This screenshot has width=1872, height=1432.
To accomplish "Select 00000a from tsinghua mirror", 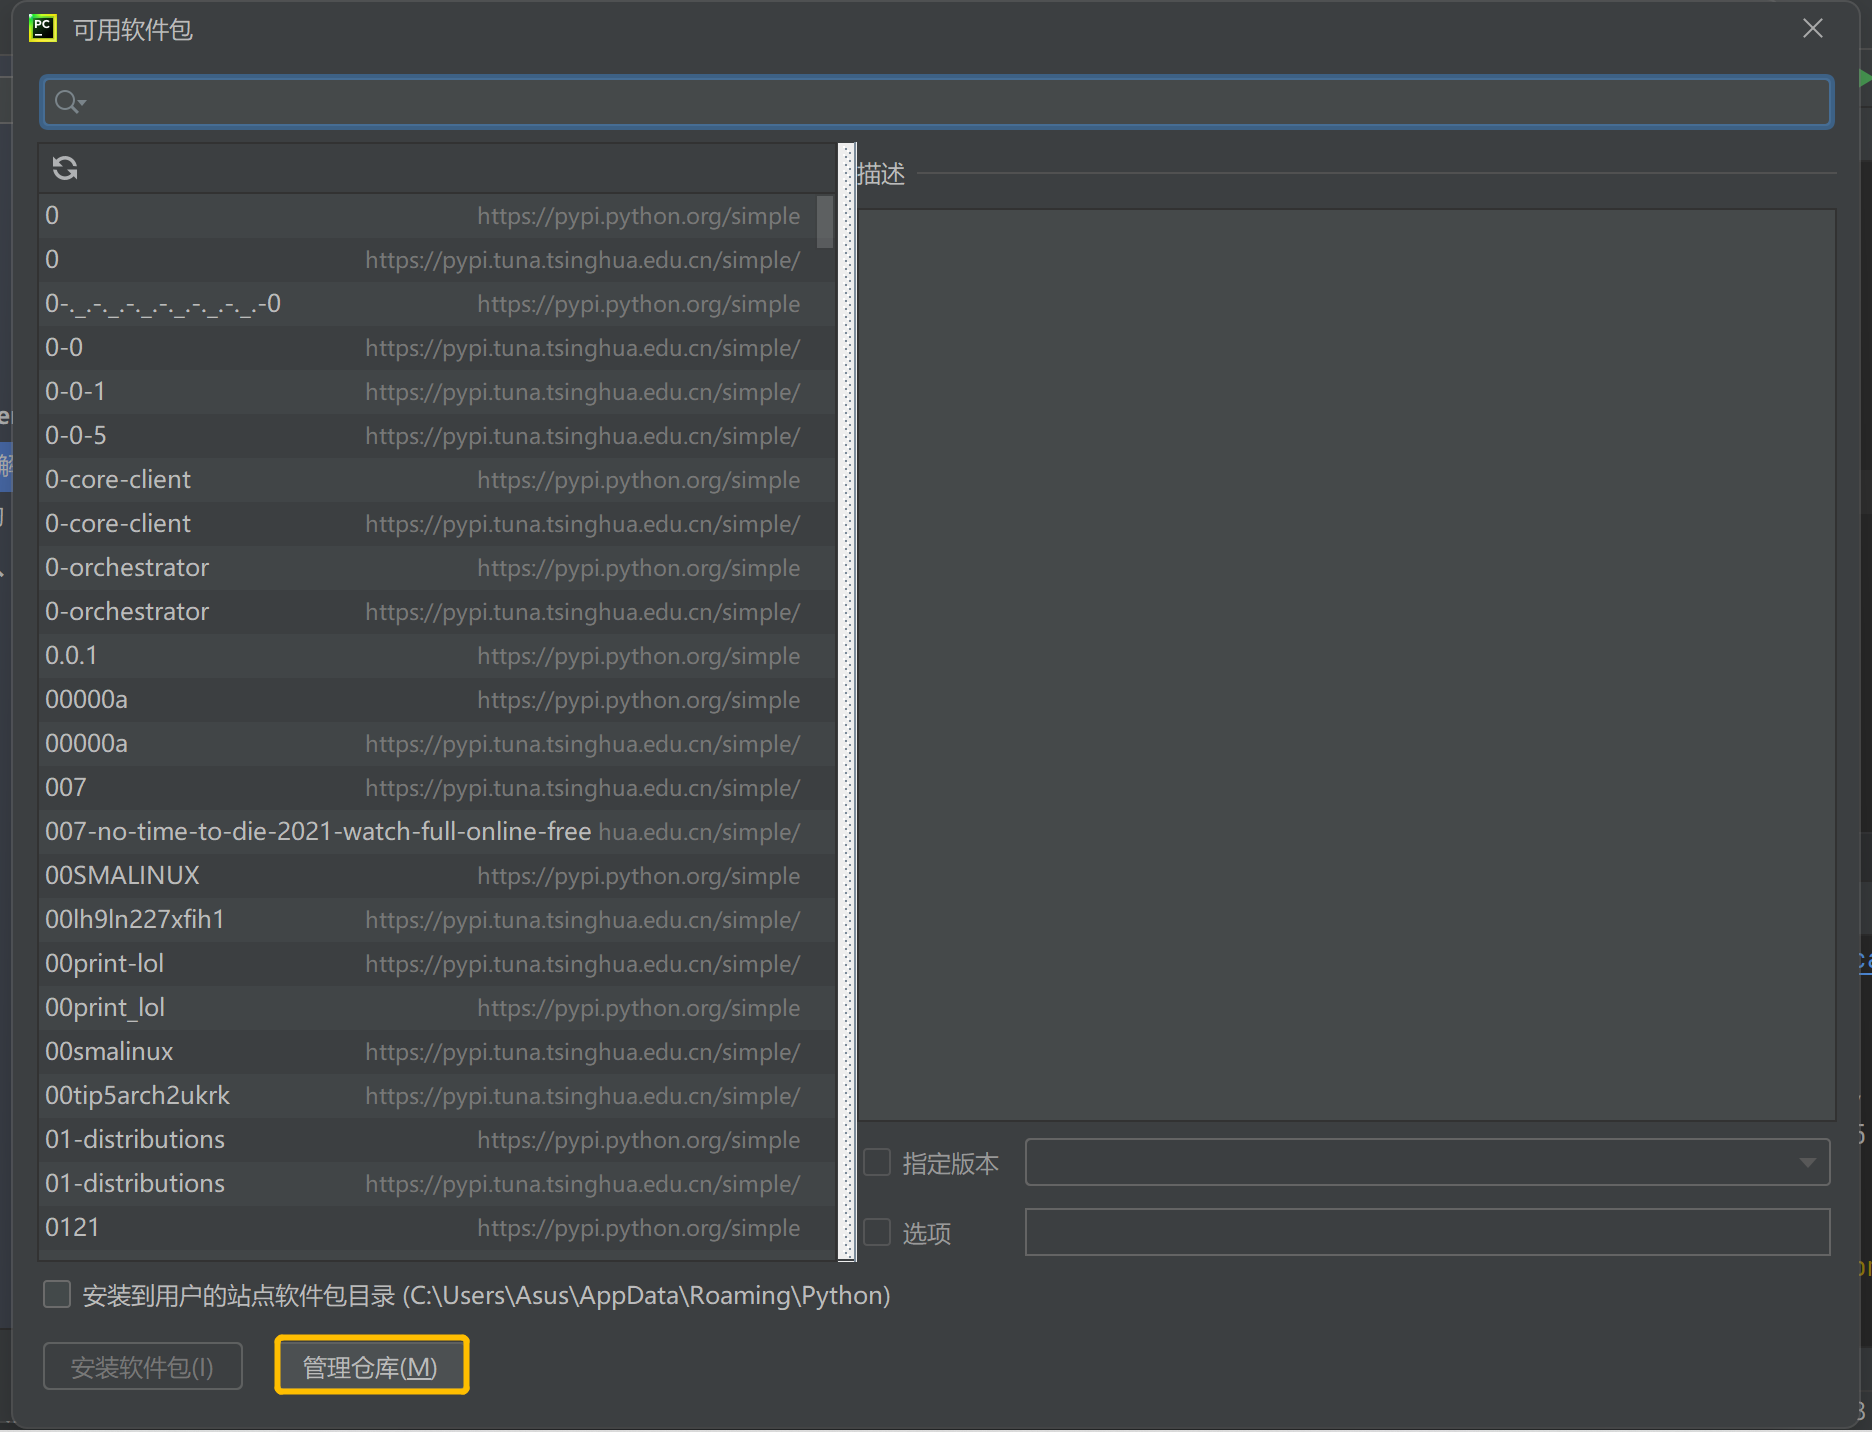I will 437,744.
